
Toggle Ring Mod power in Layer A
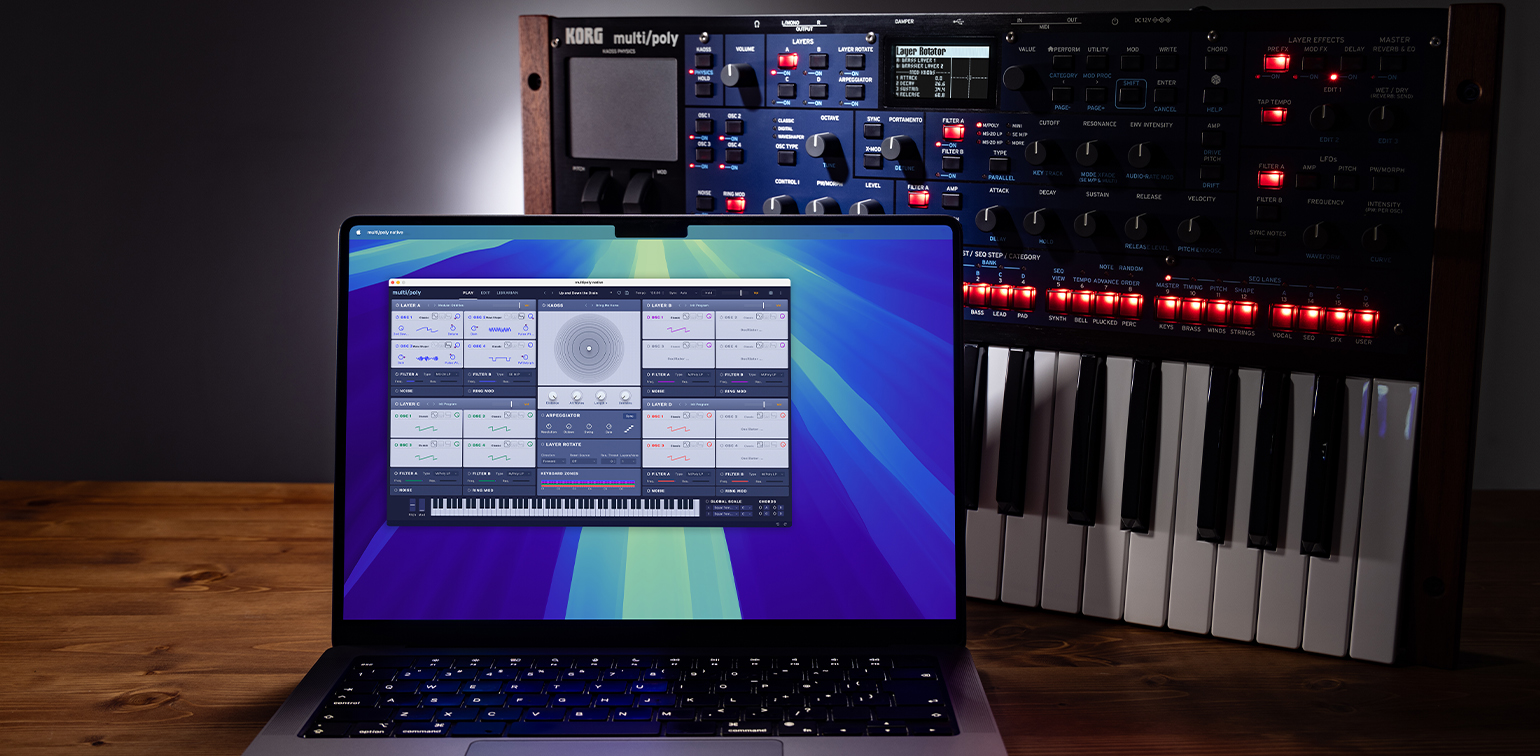pyautogui.click(x=469, y=391)
